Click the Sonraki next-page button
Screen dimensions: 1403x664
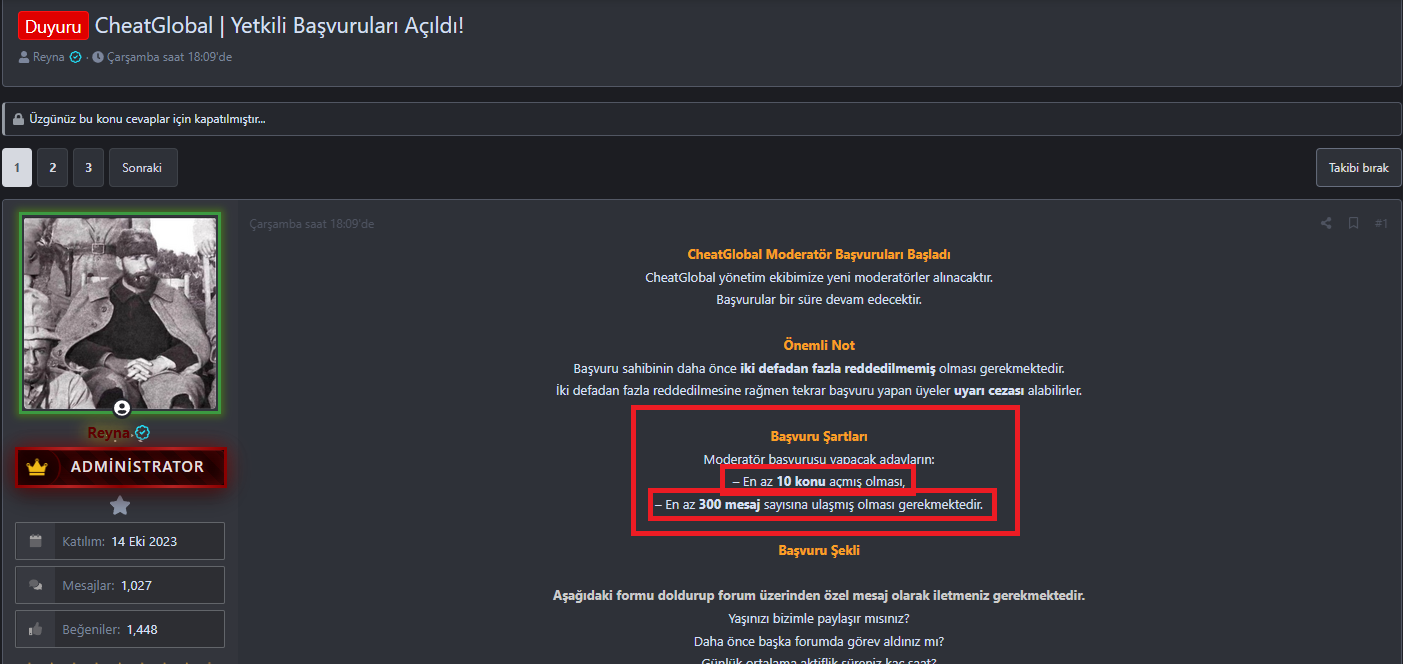coord(143,168)
